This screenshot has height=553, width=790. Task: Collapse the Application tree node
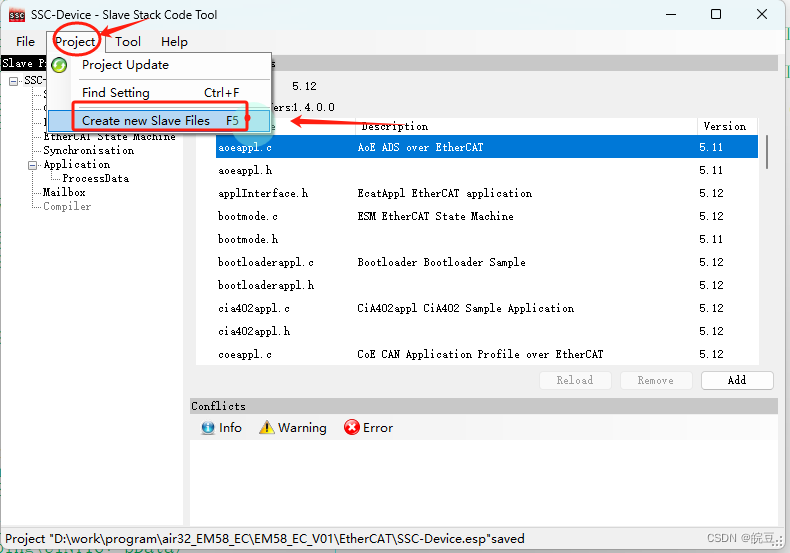click(x=33, y=165)
